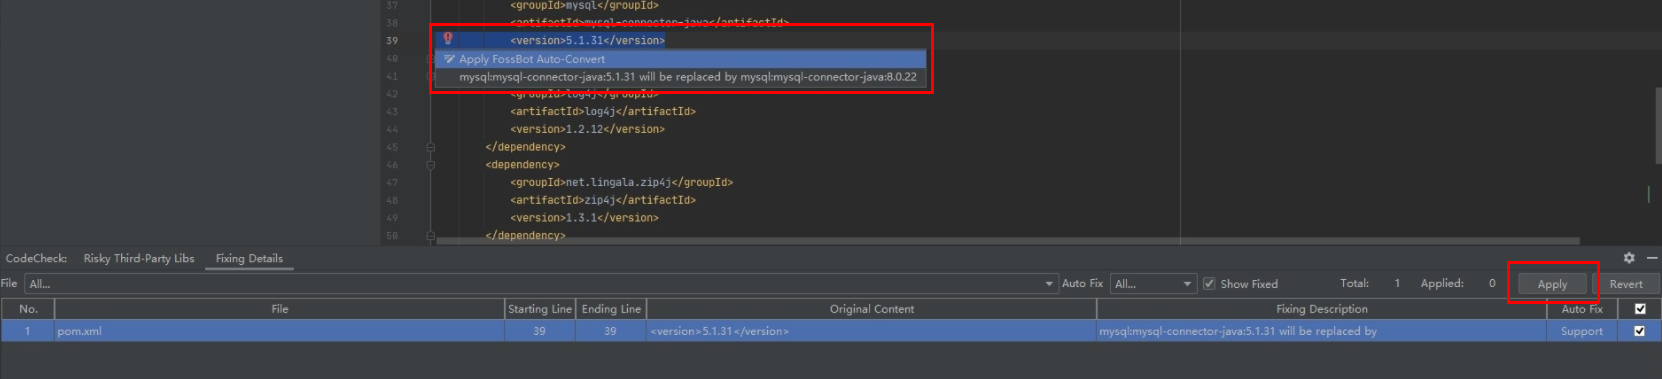The width and height of the screenshot is (1662, 379).
Task: Open the File filter dropdown
Action: (x=541, y=284)
